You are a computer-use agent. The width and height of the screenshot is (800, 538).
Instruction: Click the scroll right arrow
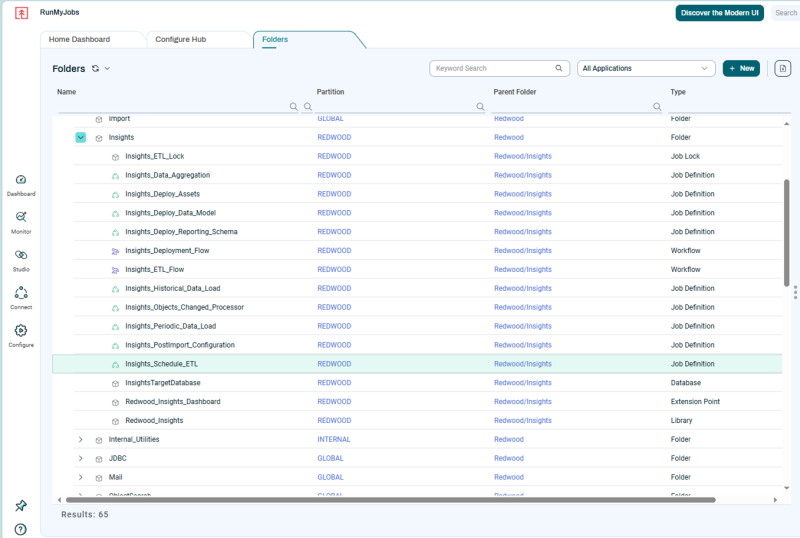775,500
